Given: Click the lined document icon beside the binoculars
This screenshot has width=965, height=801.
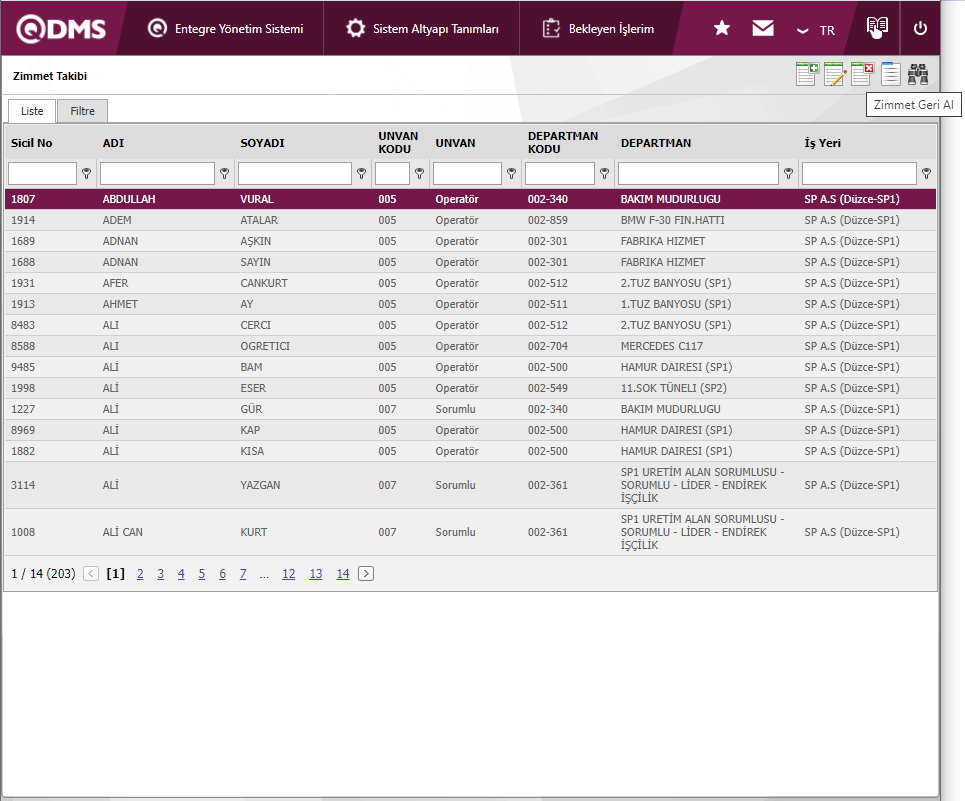Looking at the screenshot, I should tap(891, 75).
